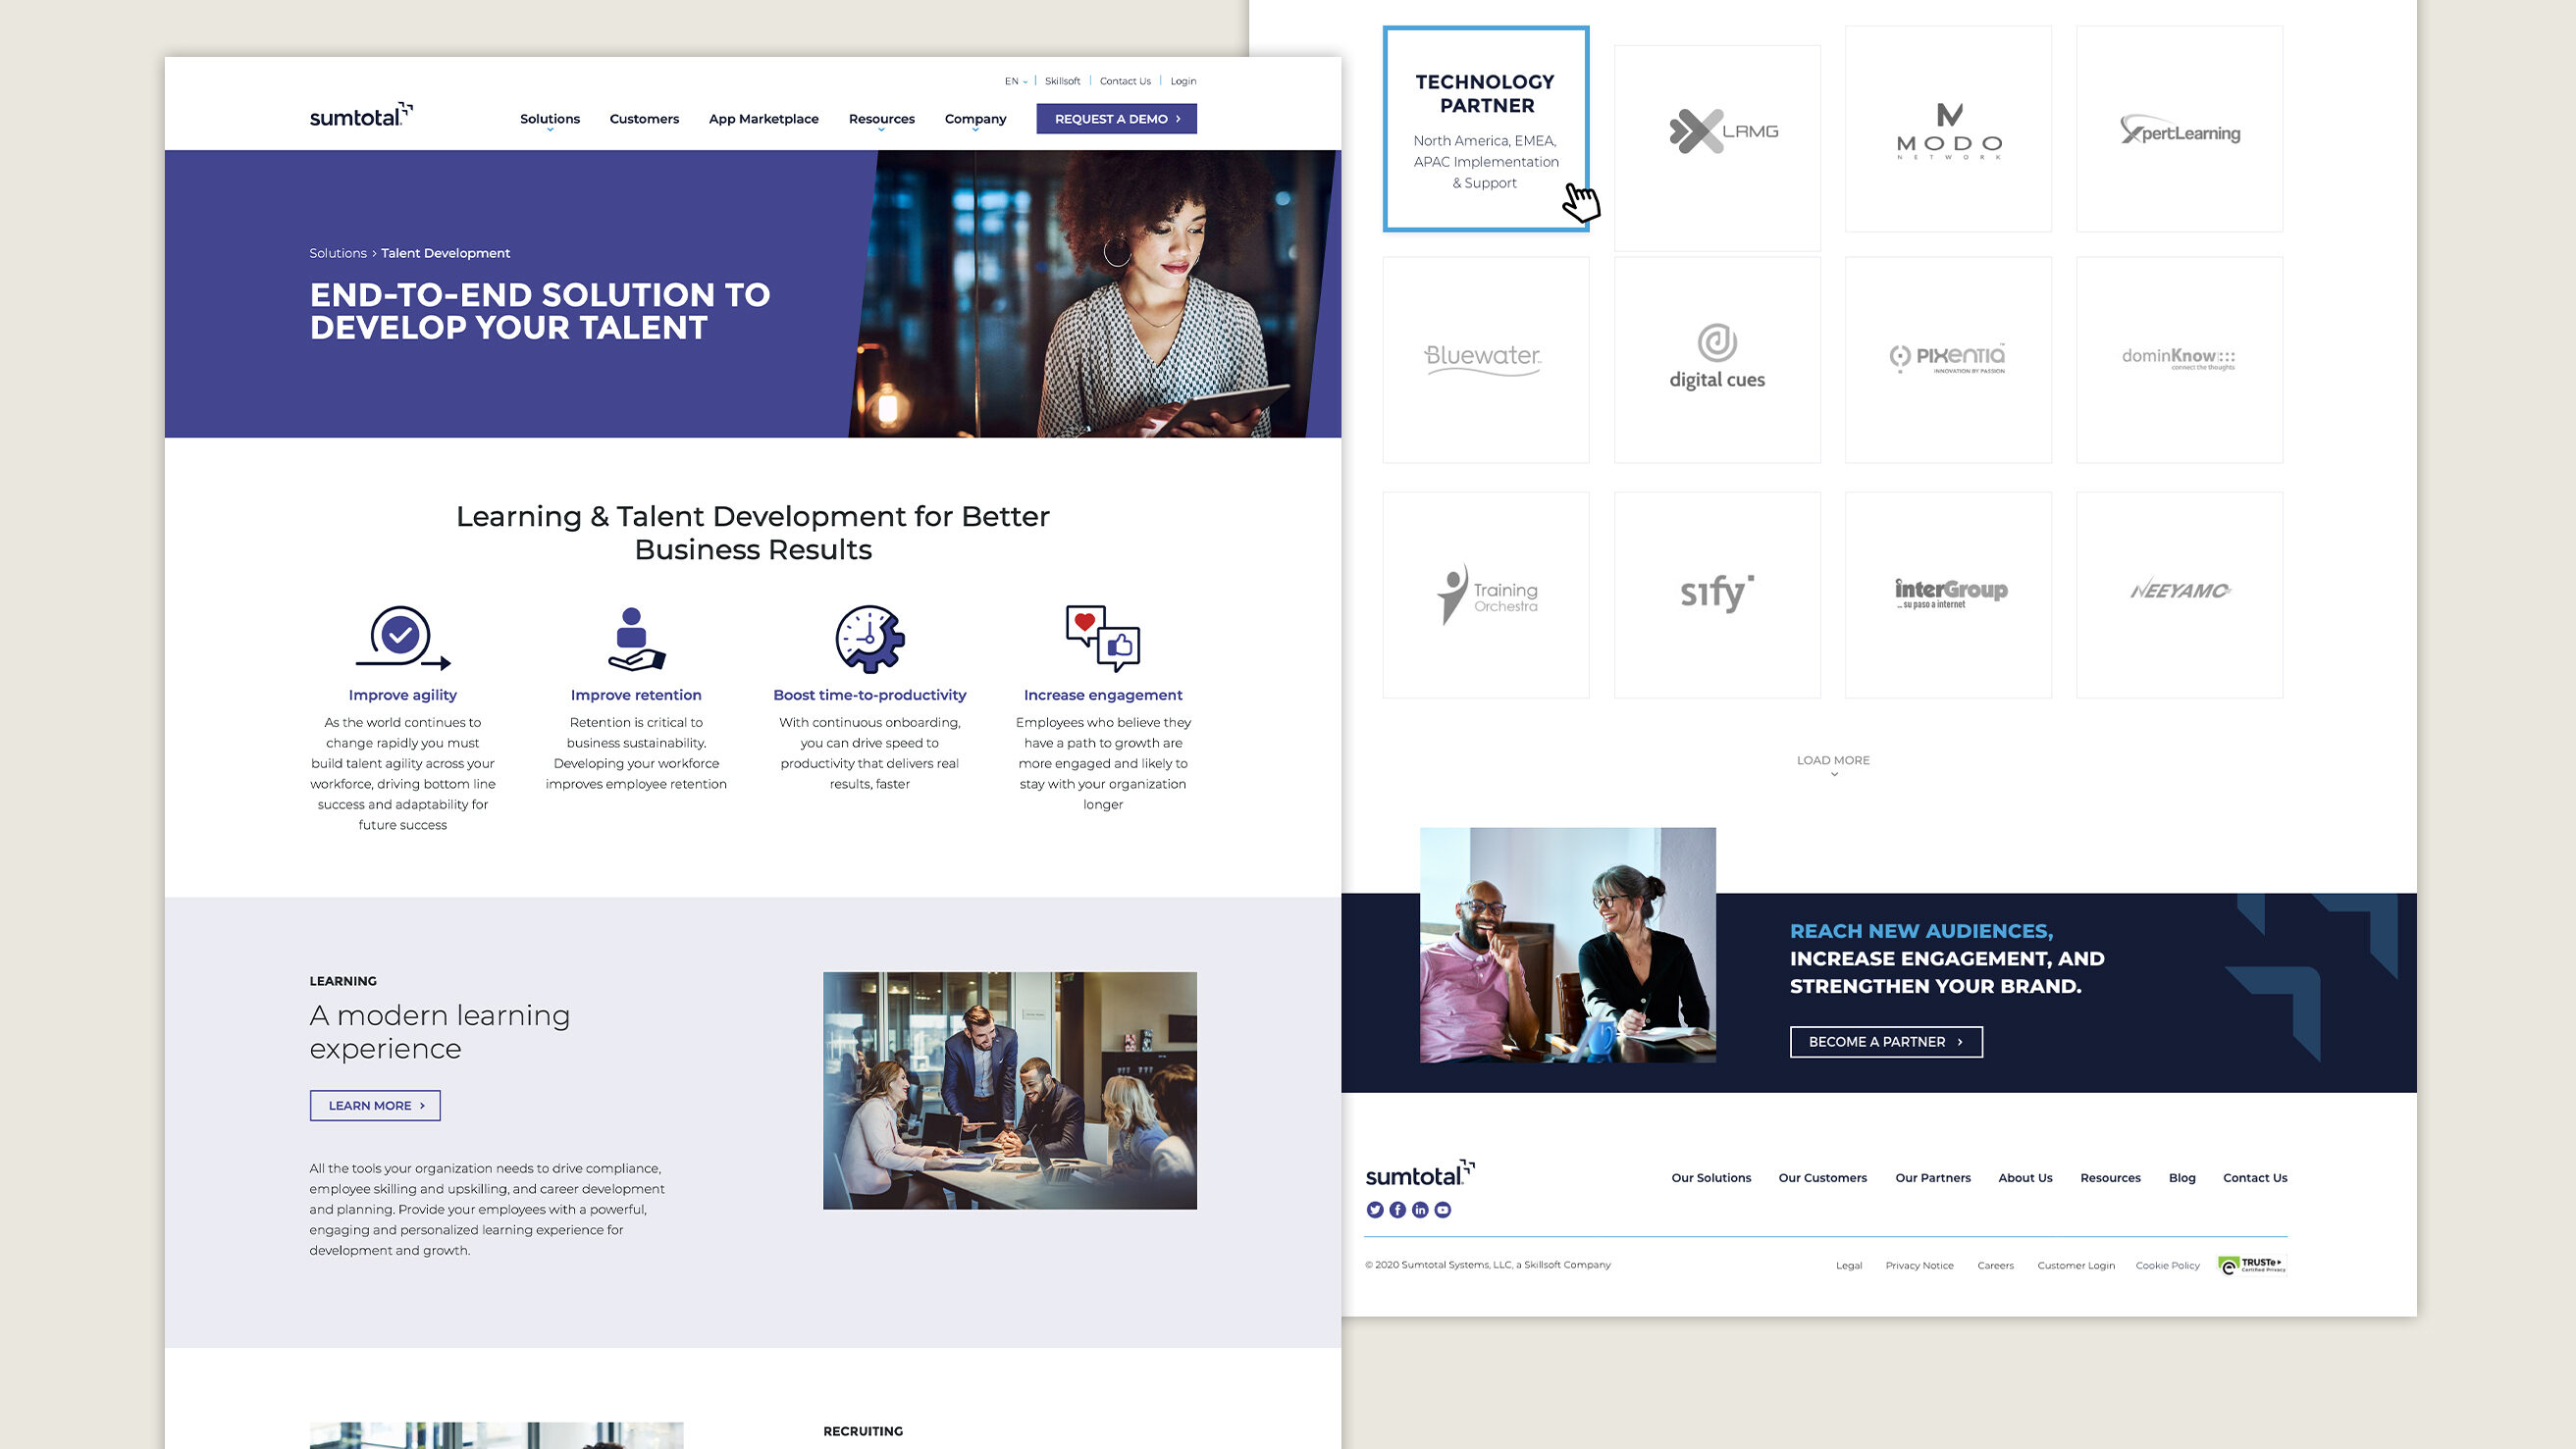The width and height of the screenshot is (2576, 1449).
Task: Open Resources in the footer
Action: [2110, 1178]
